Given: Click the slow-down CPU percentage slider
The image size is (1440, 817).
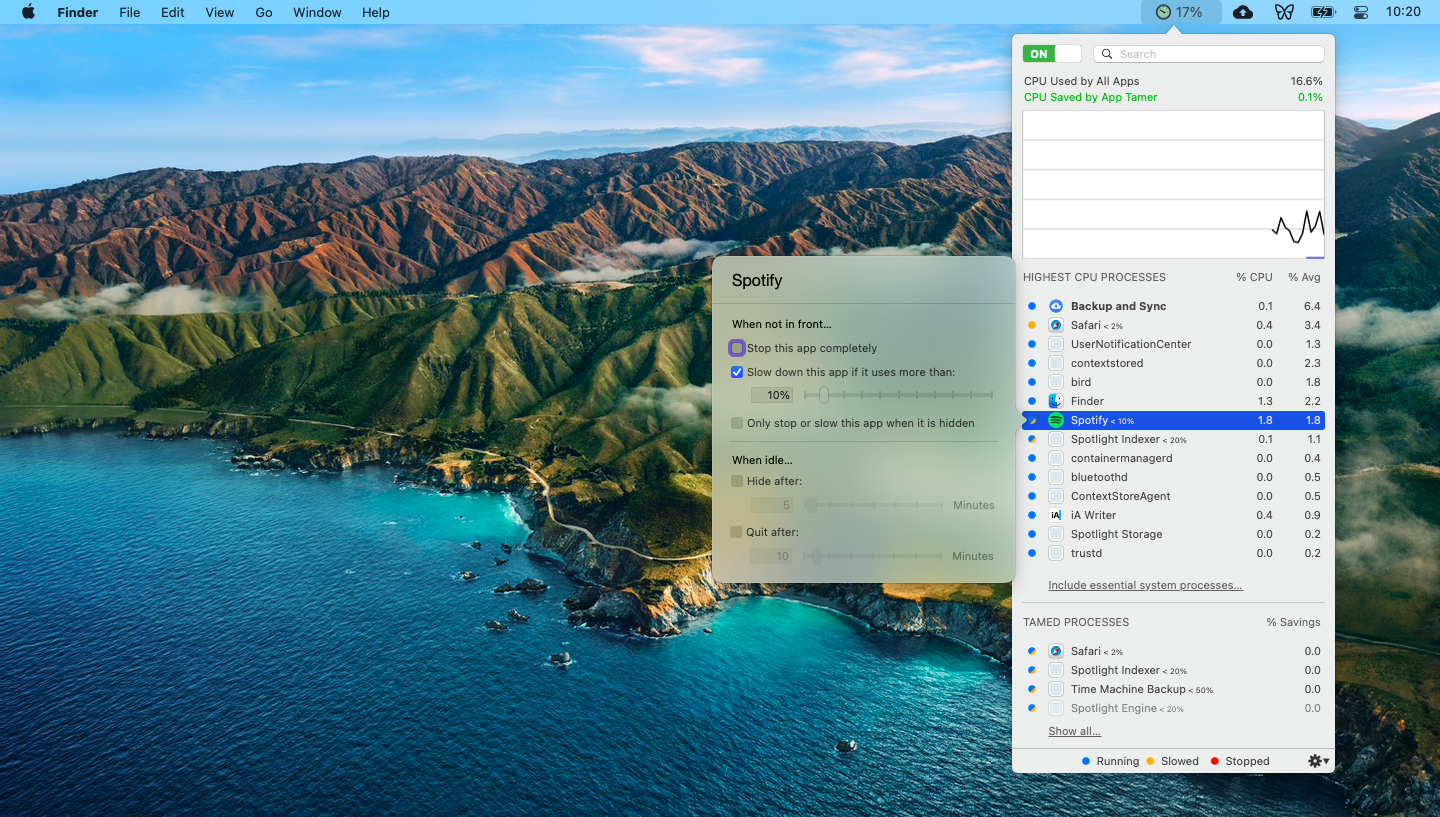Looking at the screenshot, I should [x=898, y=395].
